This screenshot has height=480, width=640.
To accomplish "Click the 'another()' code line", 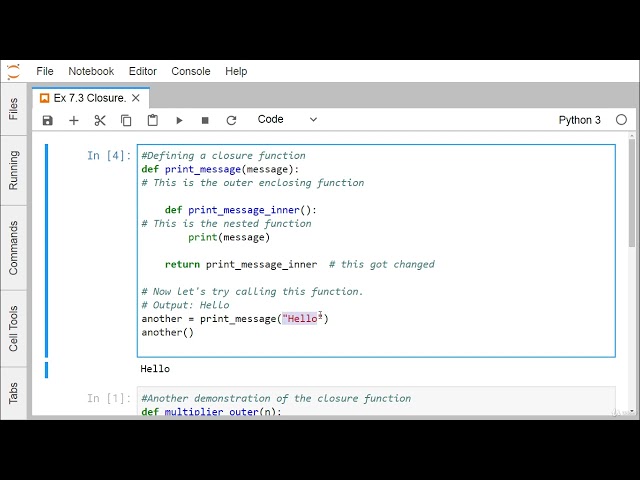I will [168, 332].
